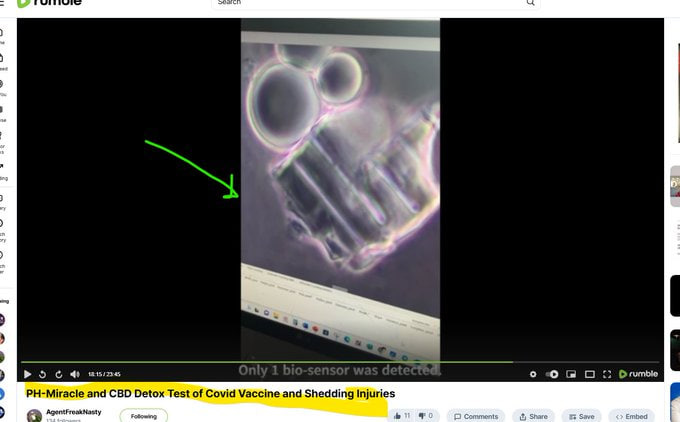Go to Rumble home via top logo
Image resolution: width=680 pixels, height=422 pixels.
[x=49, y=3]
